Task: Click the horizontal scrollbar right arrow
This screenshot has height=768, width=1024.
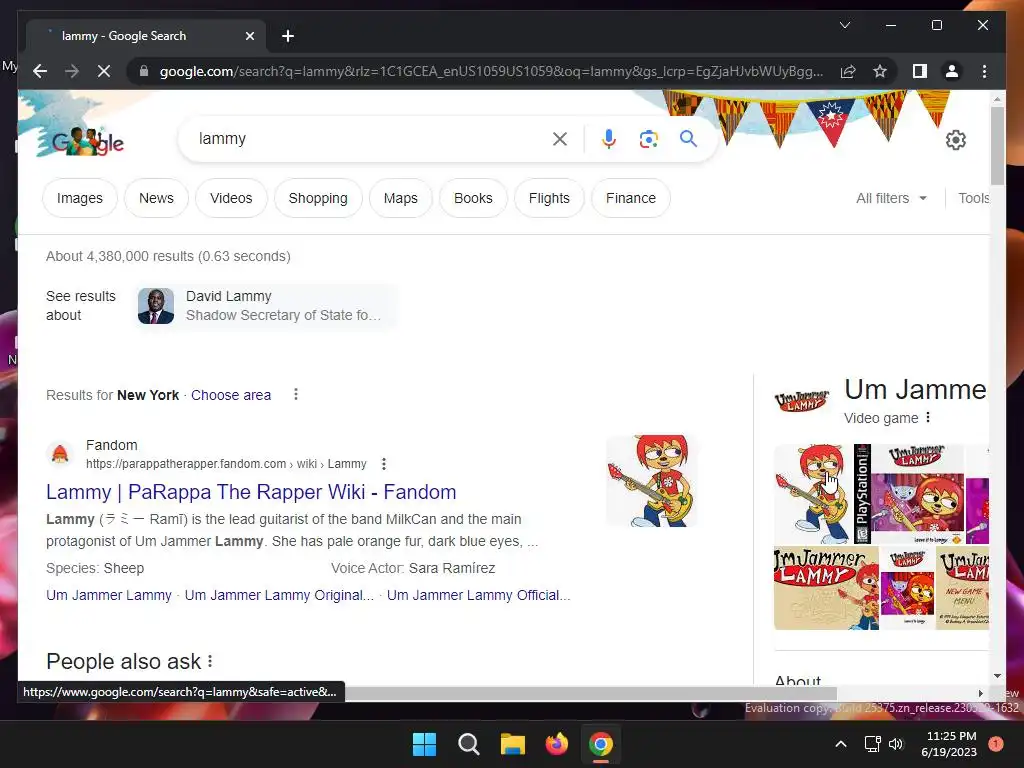Action: [980, 693]
